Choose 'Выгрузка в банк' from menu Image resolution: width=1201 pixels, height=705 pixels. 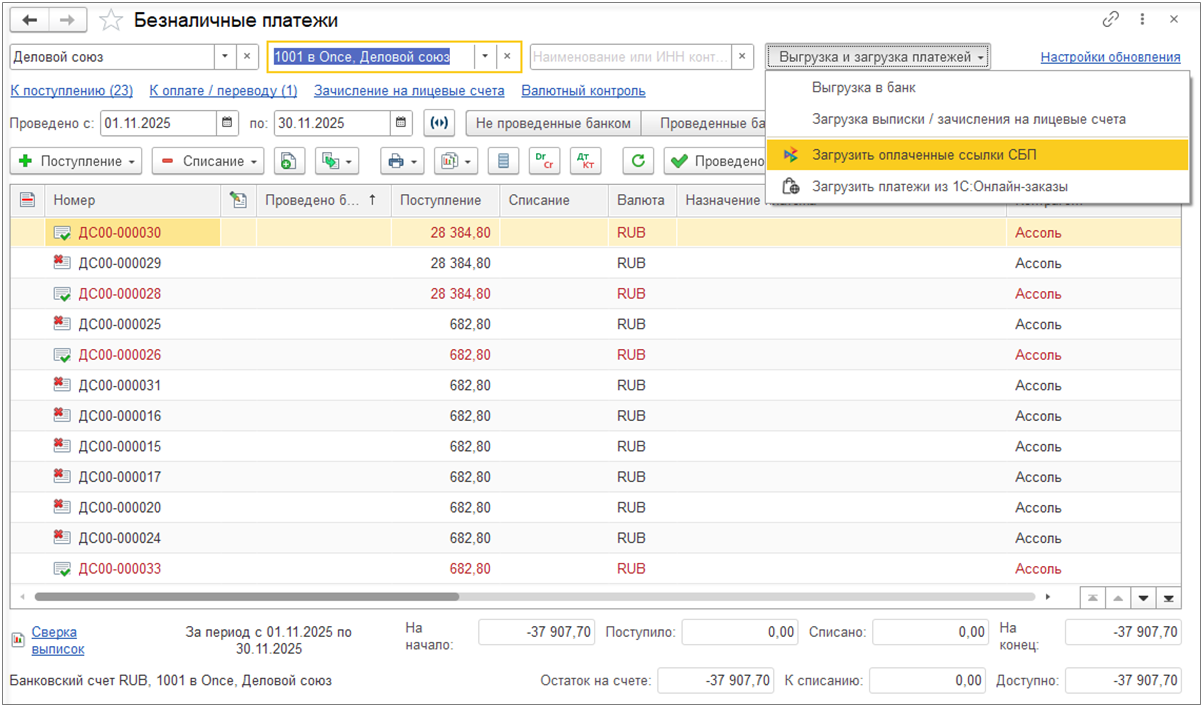click(x=864, y=88)
